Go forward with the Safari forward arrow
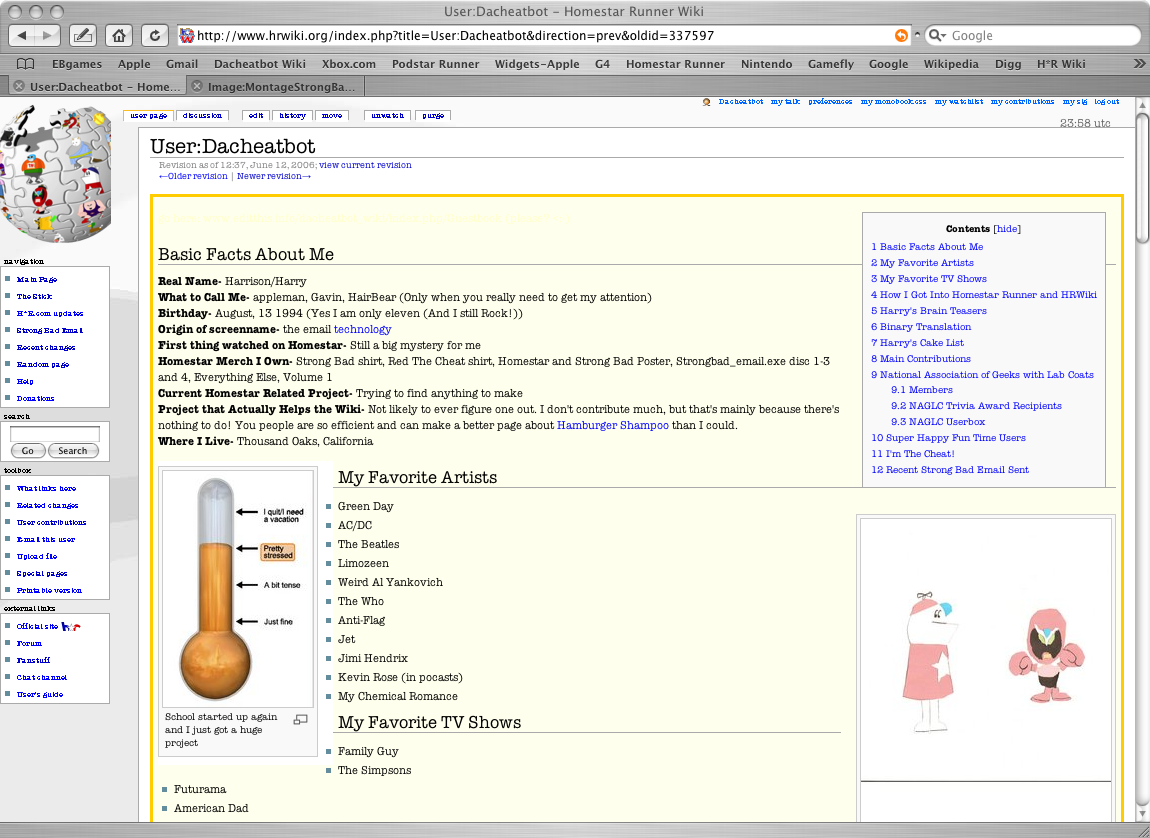 (46, 35)
